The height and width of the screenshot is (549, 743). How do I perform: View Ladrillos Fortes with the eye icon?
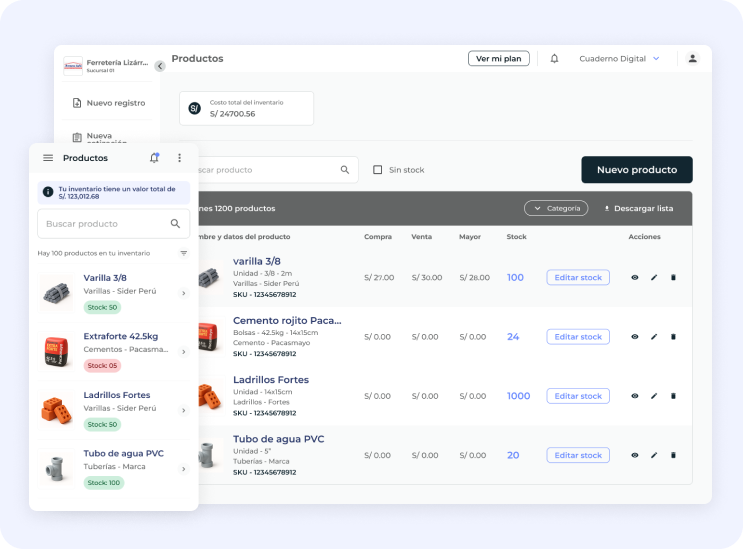(634, 396)
